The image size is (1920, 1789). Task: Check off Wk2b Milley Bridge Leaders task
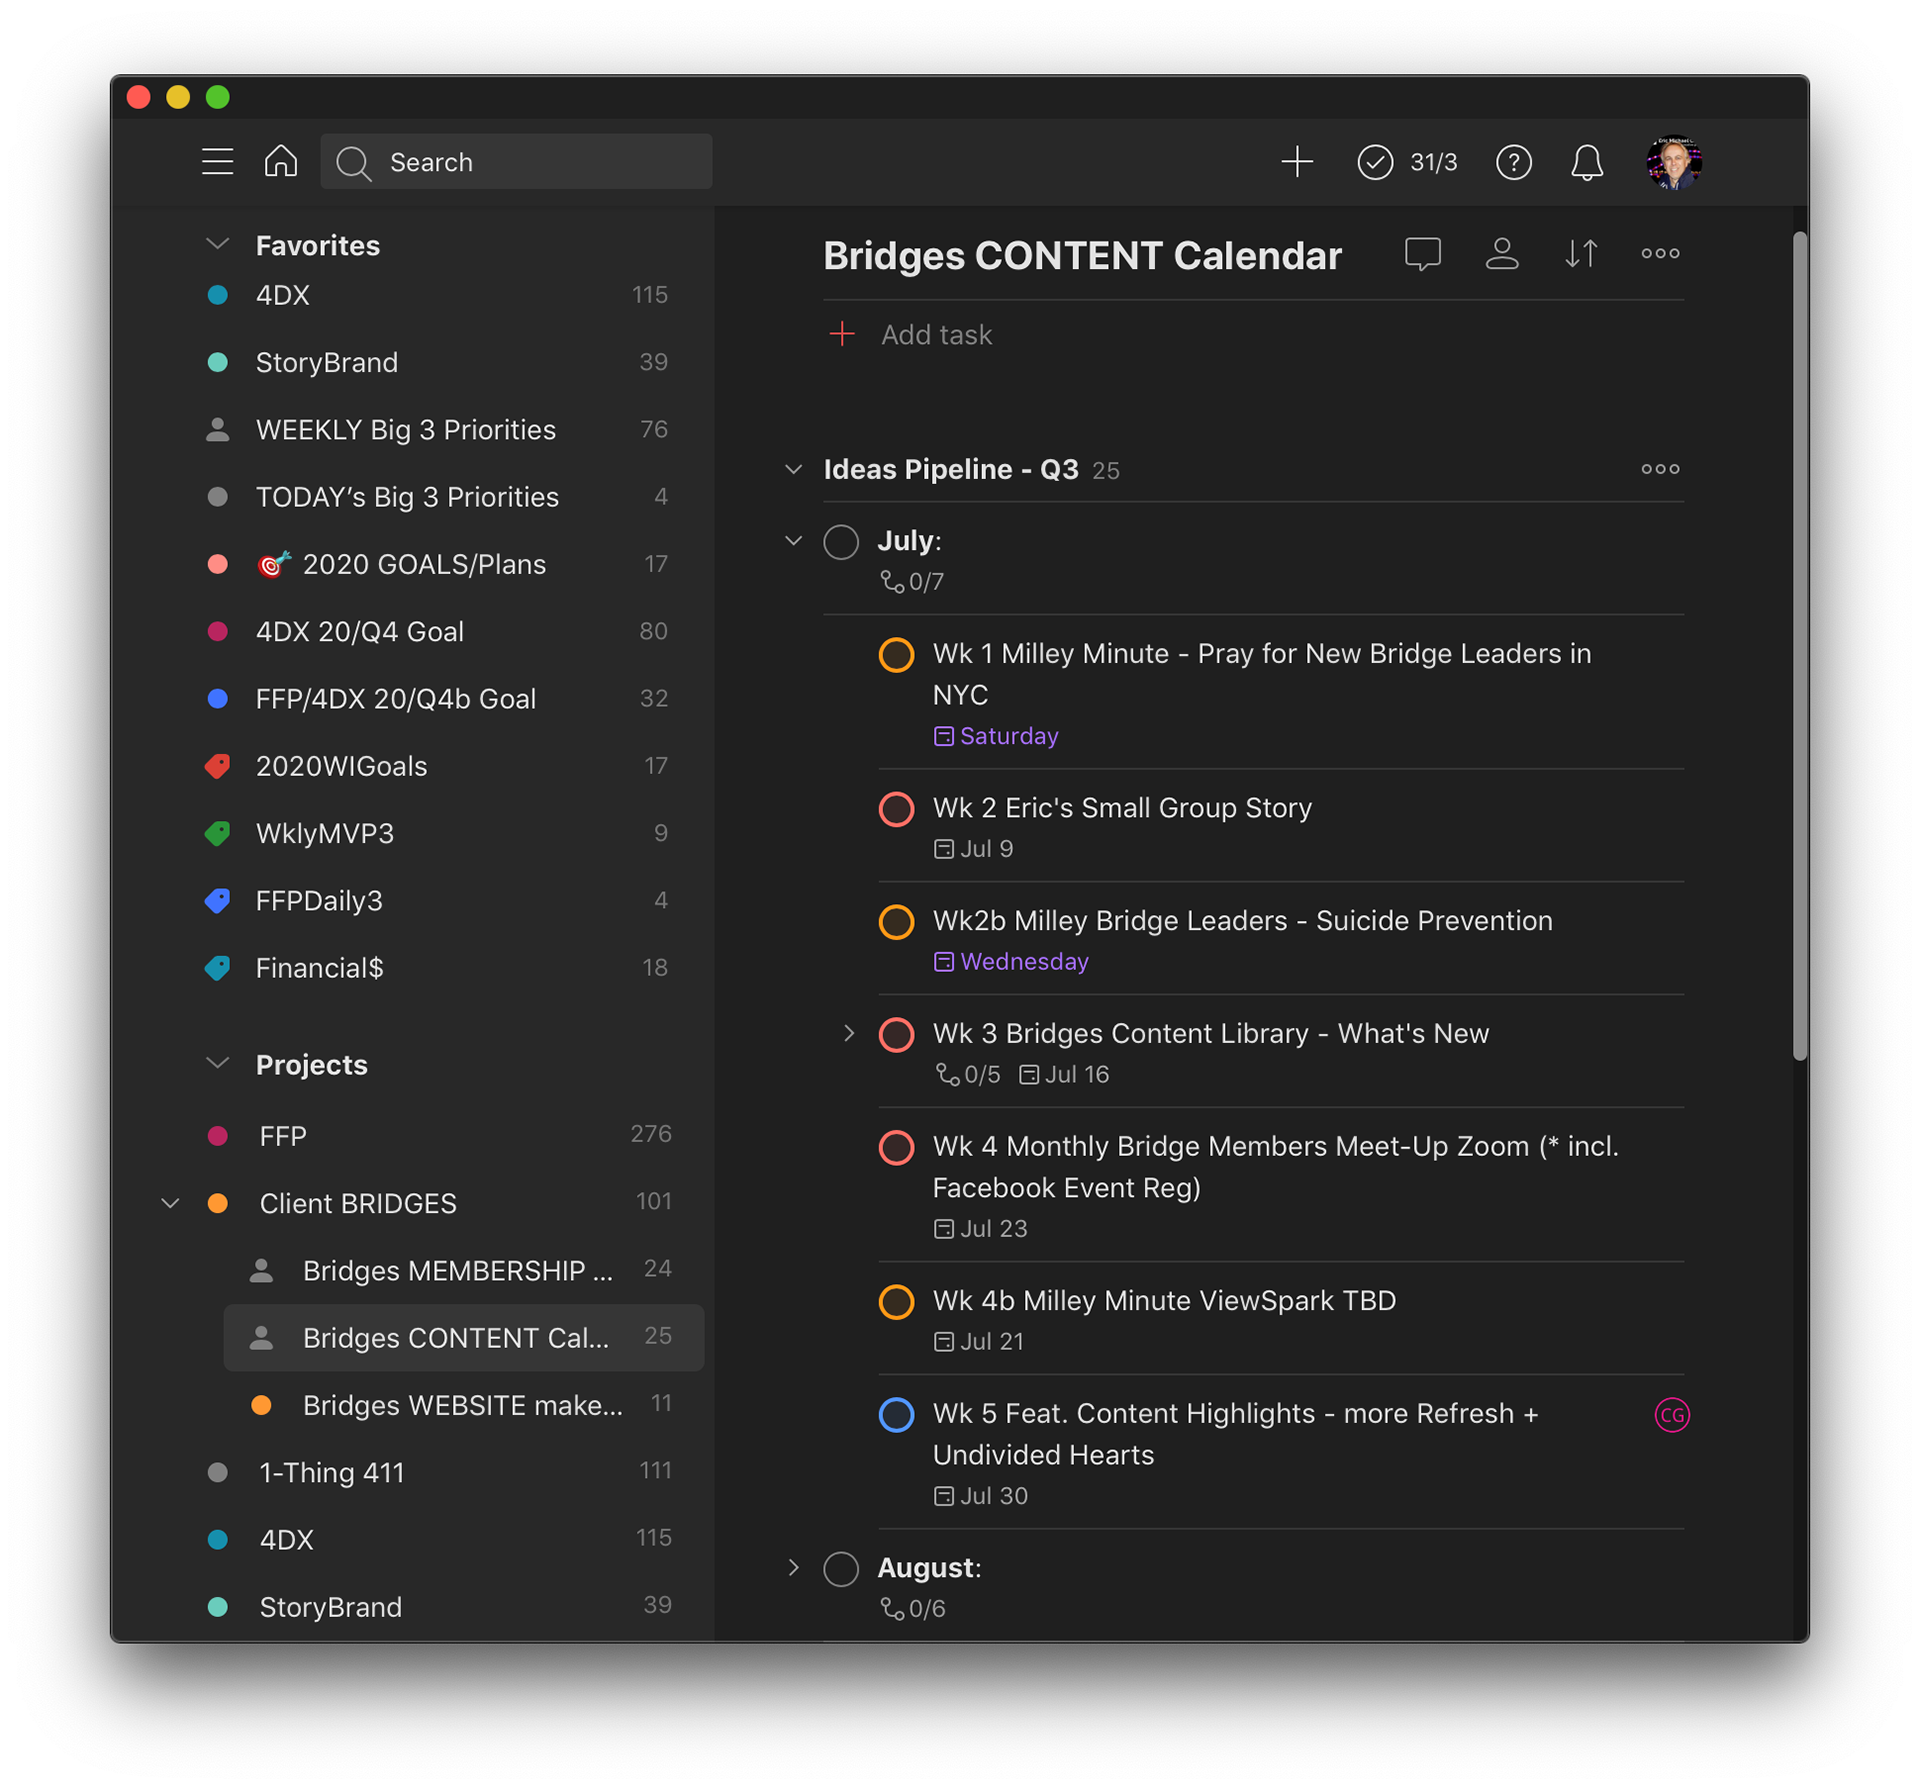click(x=896, y=921)
